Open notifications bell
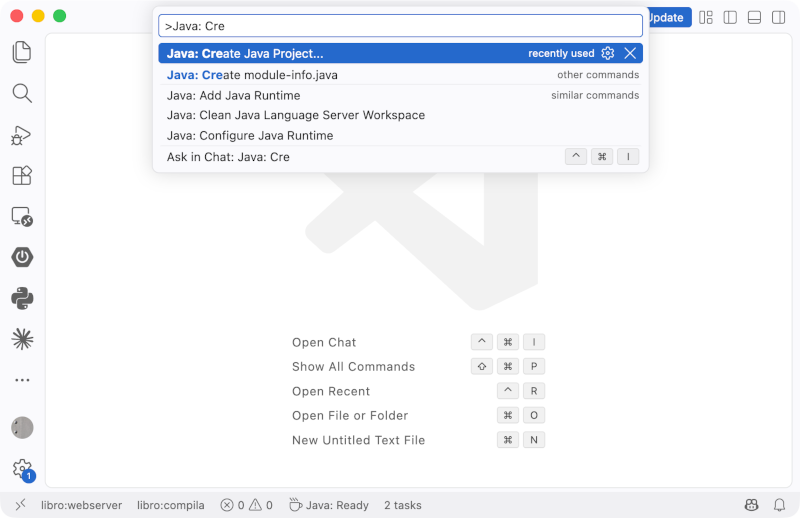The height and width of the screenshot is (518, 800). click(x=779, y=505)
